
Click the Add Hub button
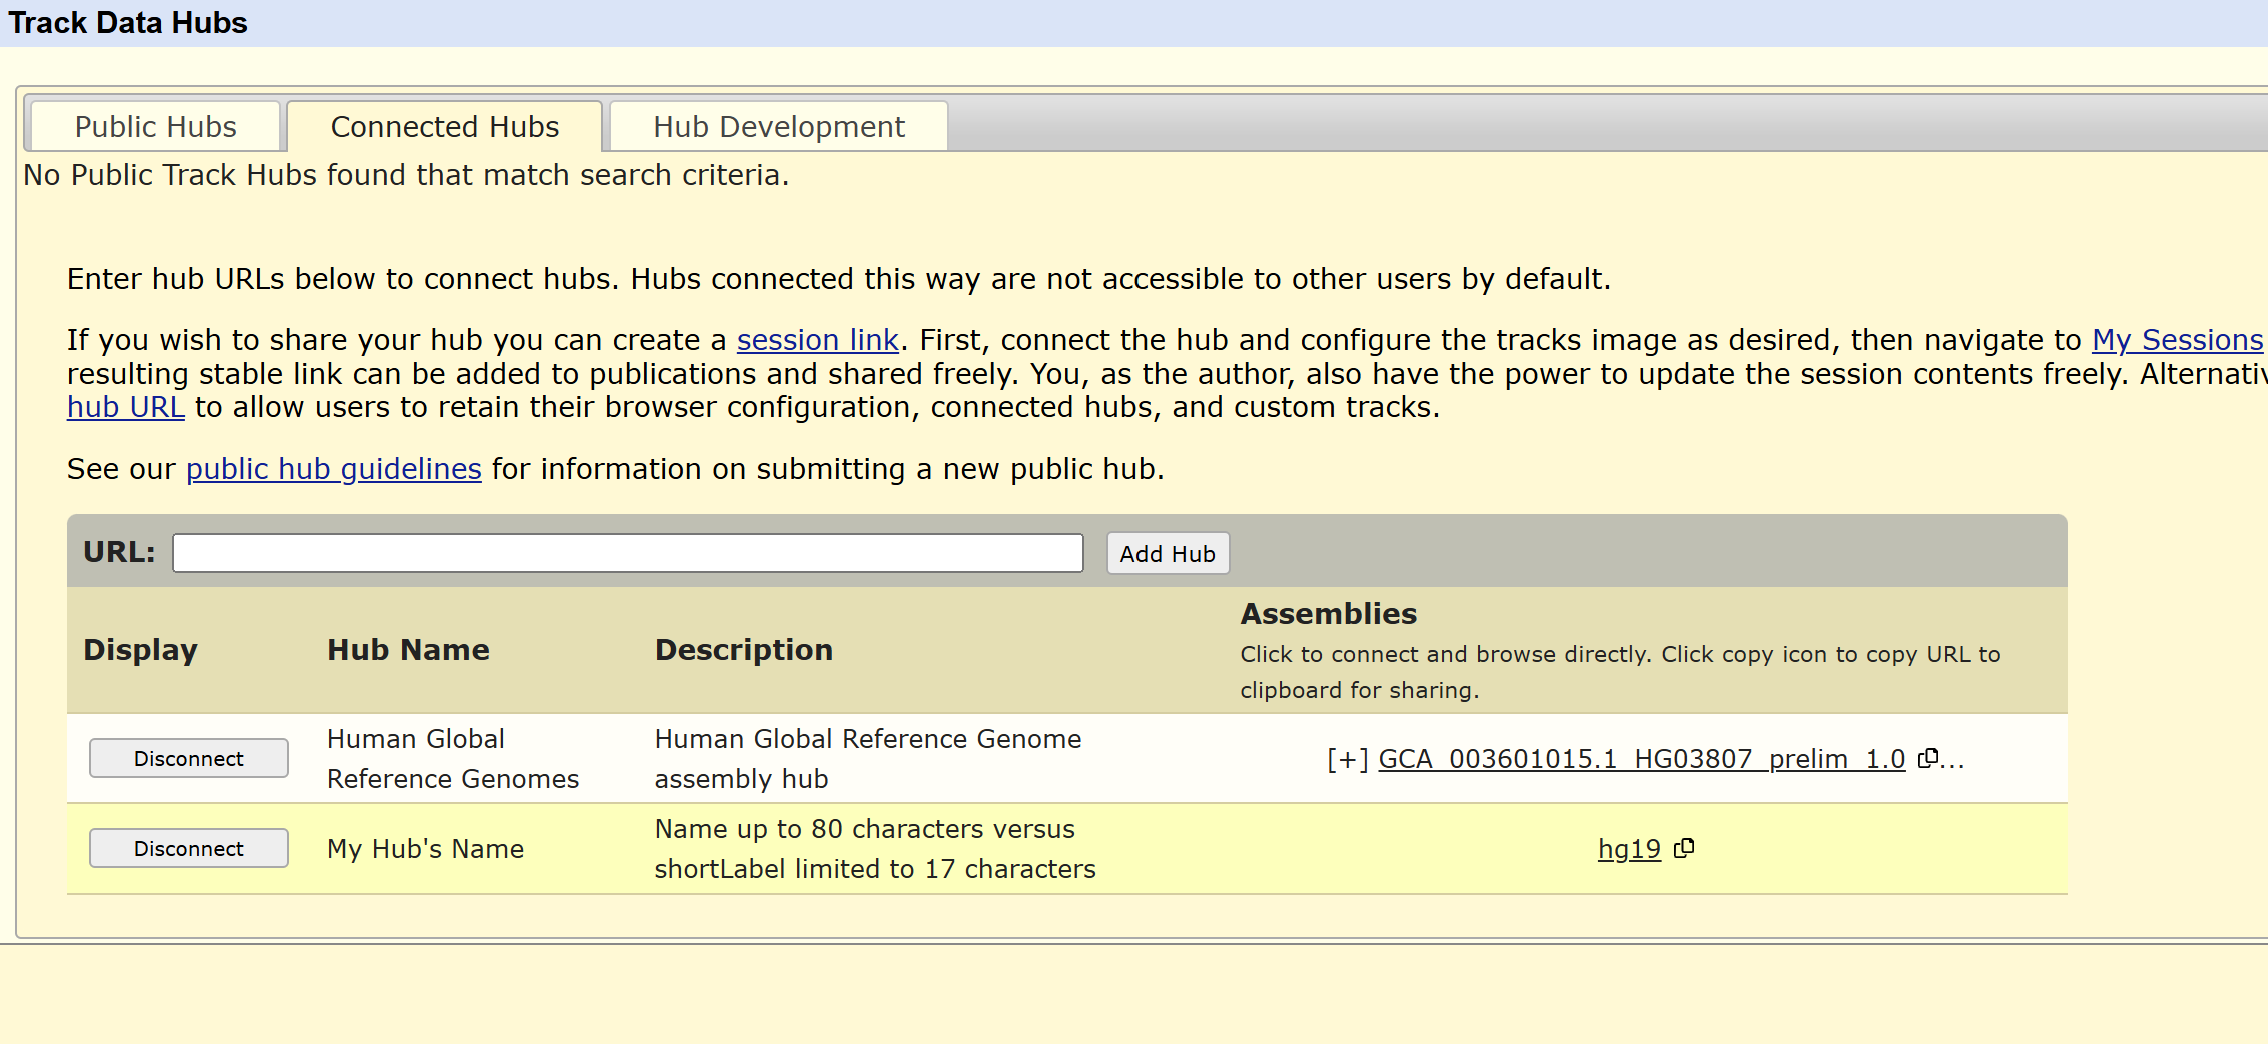click(x=1167, y=554)
